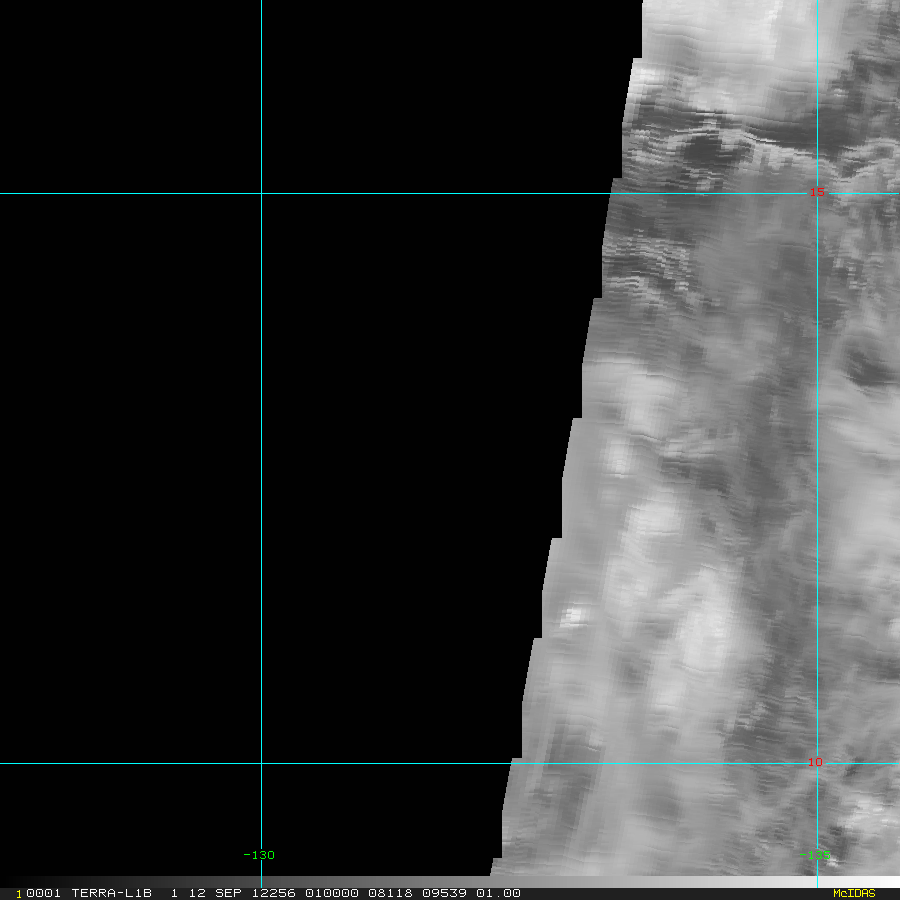Click grid intersection of -130 and 10
900x900 pixels.
pos(261,763)
